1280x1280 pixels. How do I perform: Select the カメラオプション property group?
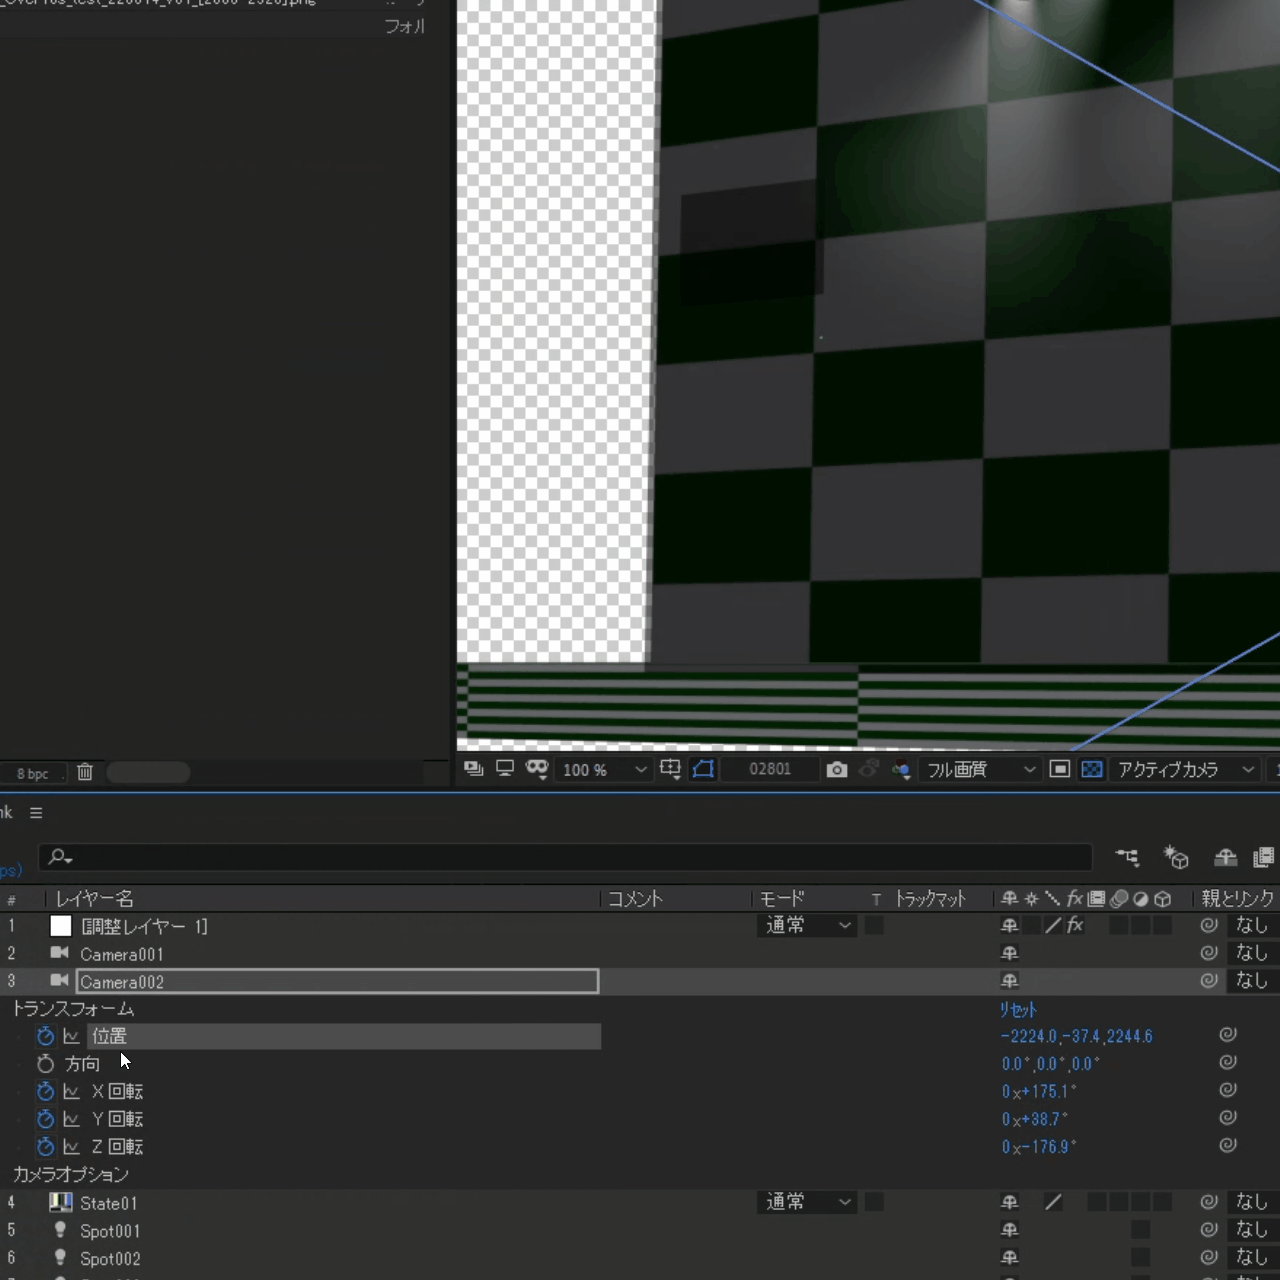70,1174
